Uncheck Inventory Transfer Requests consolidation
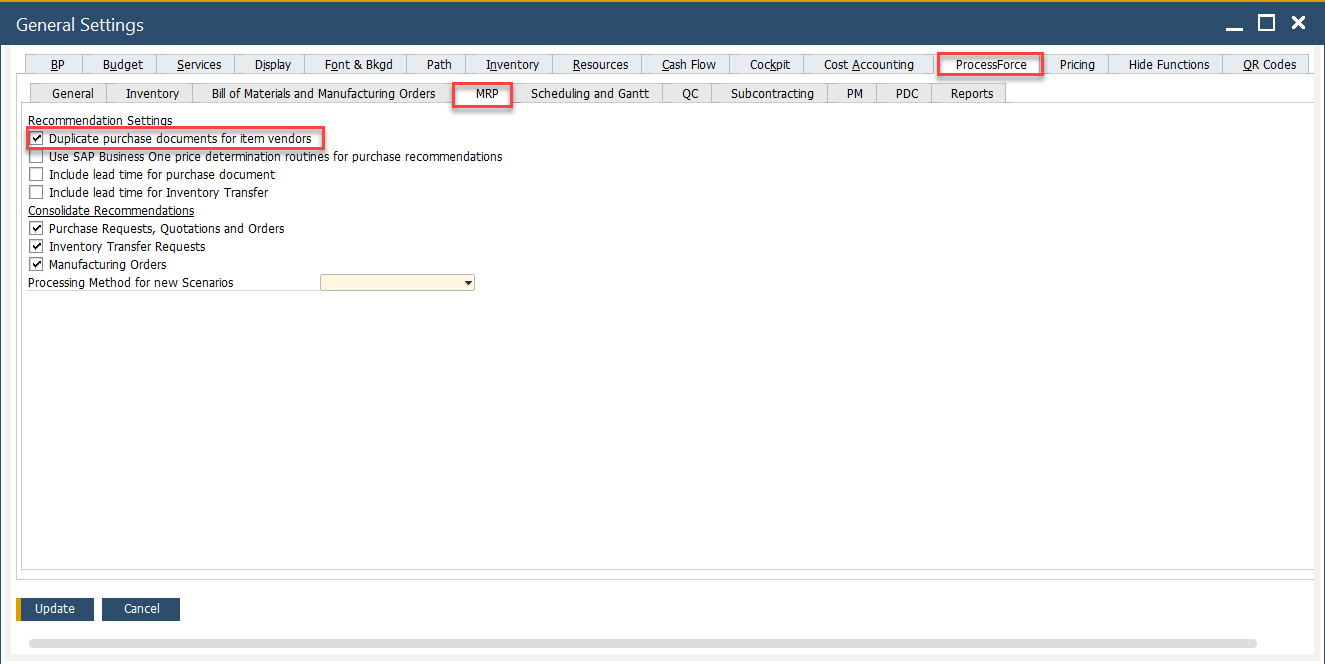The width and height of the screenshot is (1325, 664). pos(37,247)
